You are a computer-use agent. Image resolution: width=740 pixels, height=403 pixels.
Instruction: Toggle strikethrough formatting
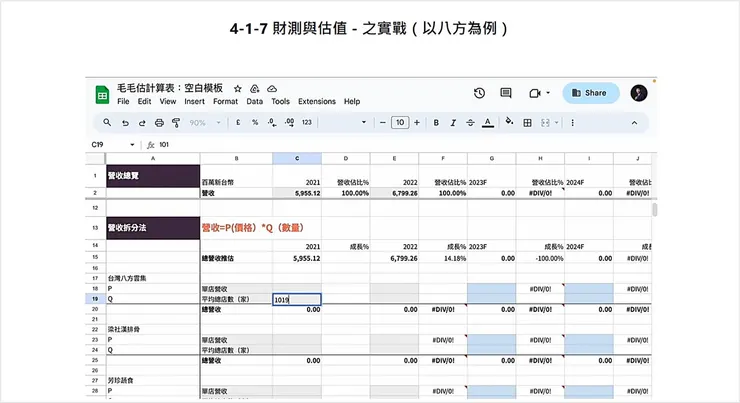click(471, 123)
